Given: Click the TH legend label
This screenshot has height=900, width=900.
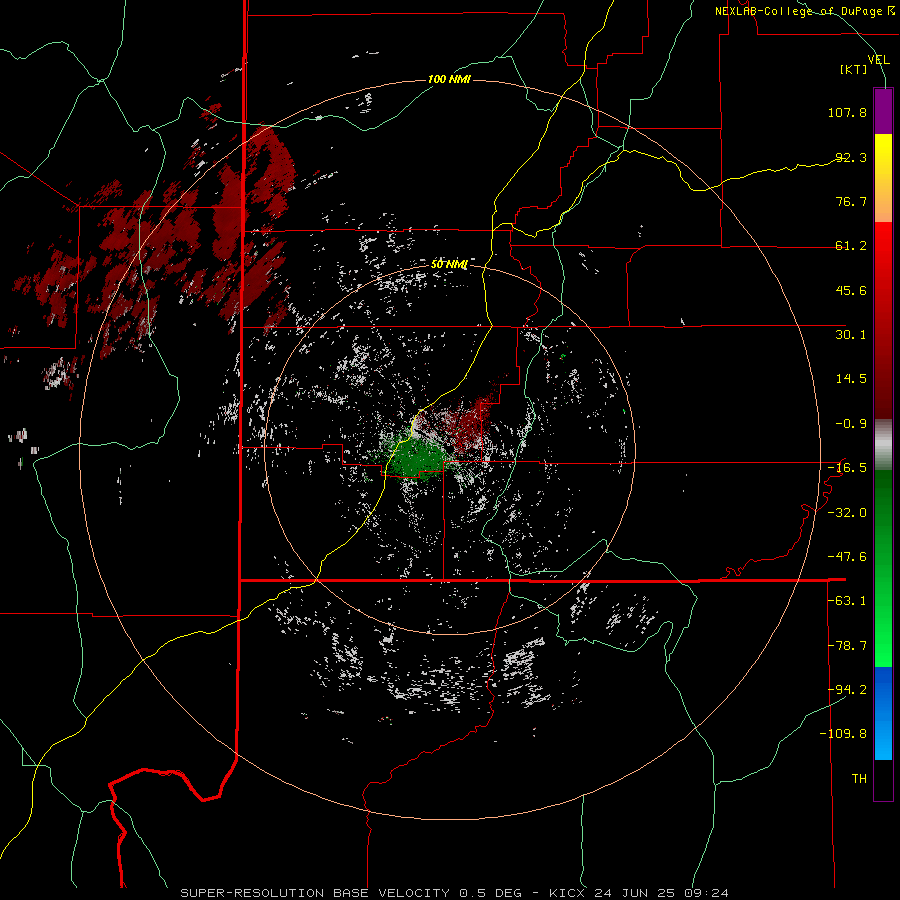Looking at the screenshot, I should [859, 779].
